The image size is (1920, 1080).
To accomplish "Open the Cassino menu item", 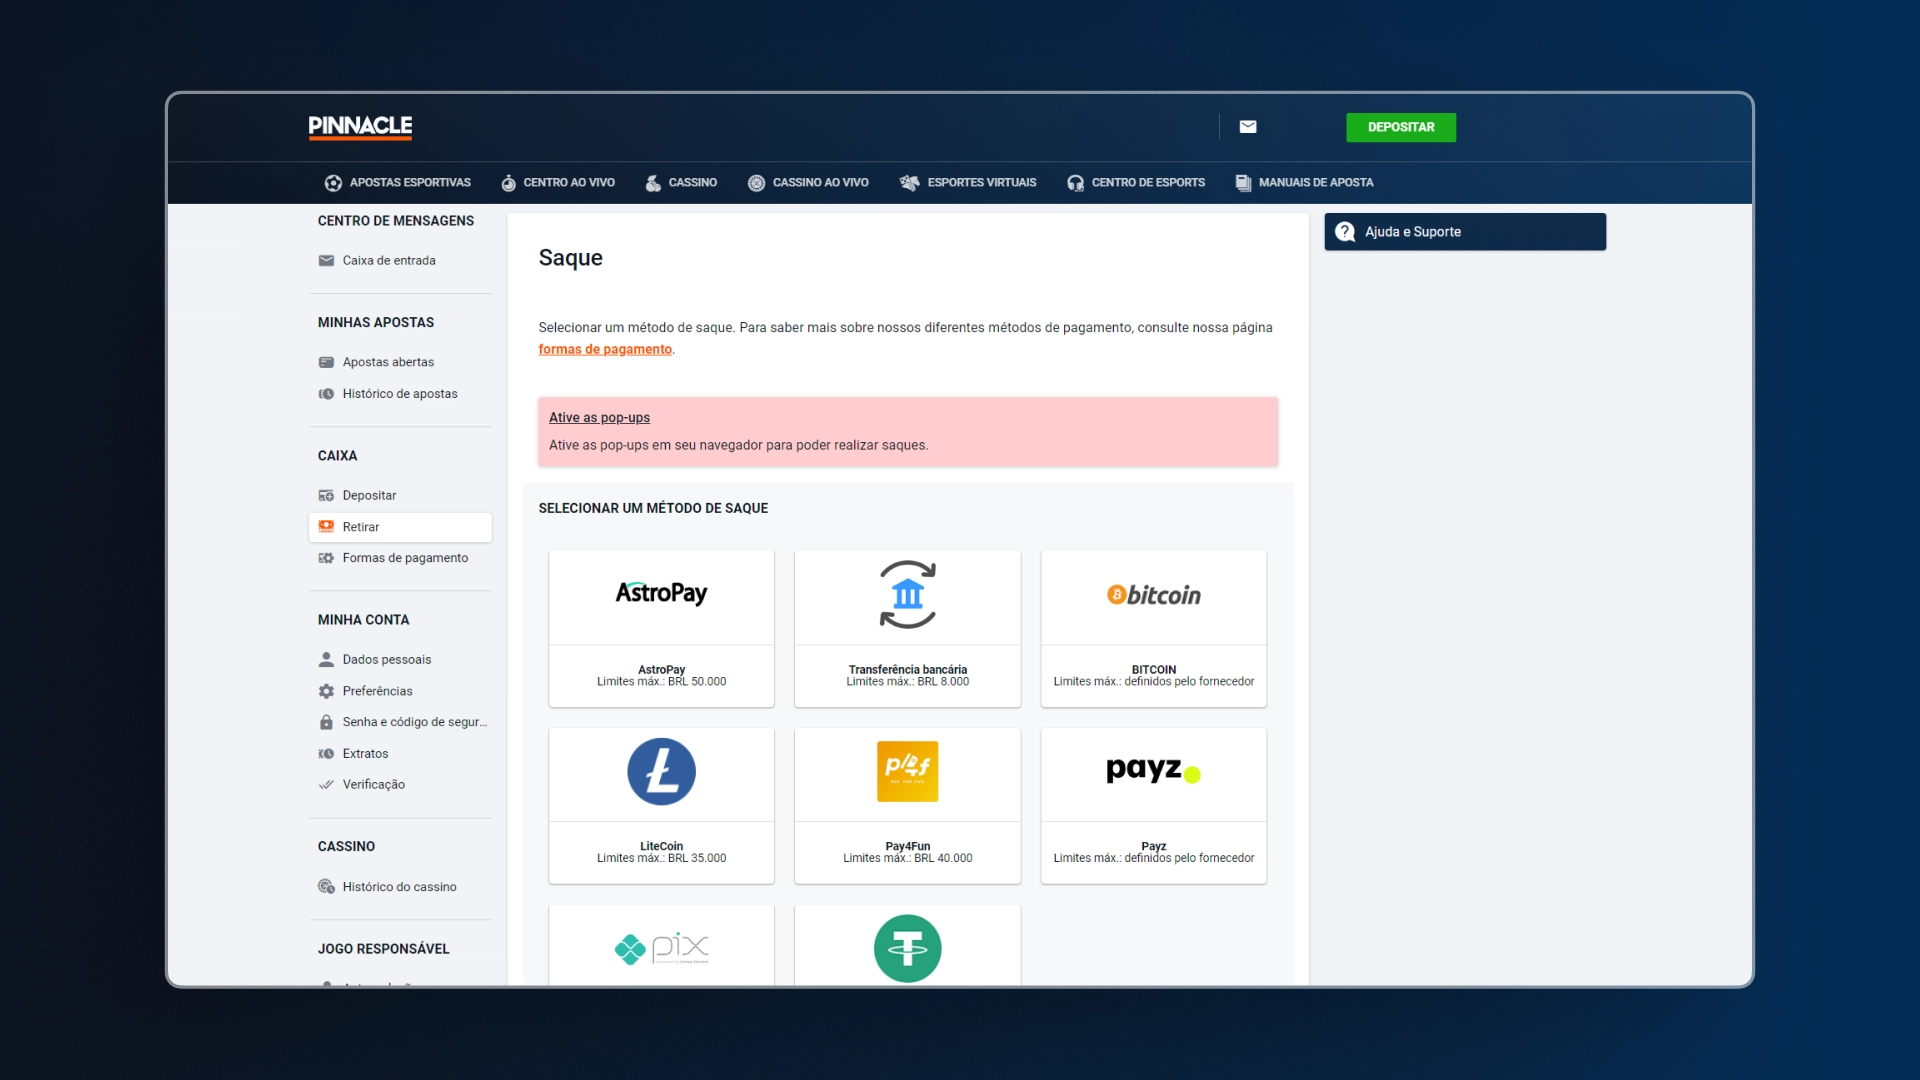I will tap(681, 183).
